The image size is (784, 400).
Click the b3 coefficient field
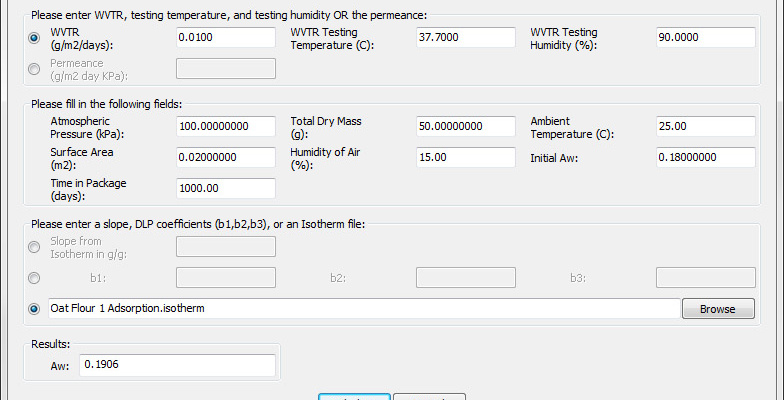(706, 278)
